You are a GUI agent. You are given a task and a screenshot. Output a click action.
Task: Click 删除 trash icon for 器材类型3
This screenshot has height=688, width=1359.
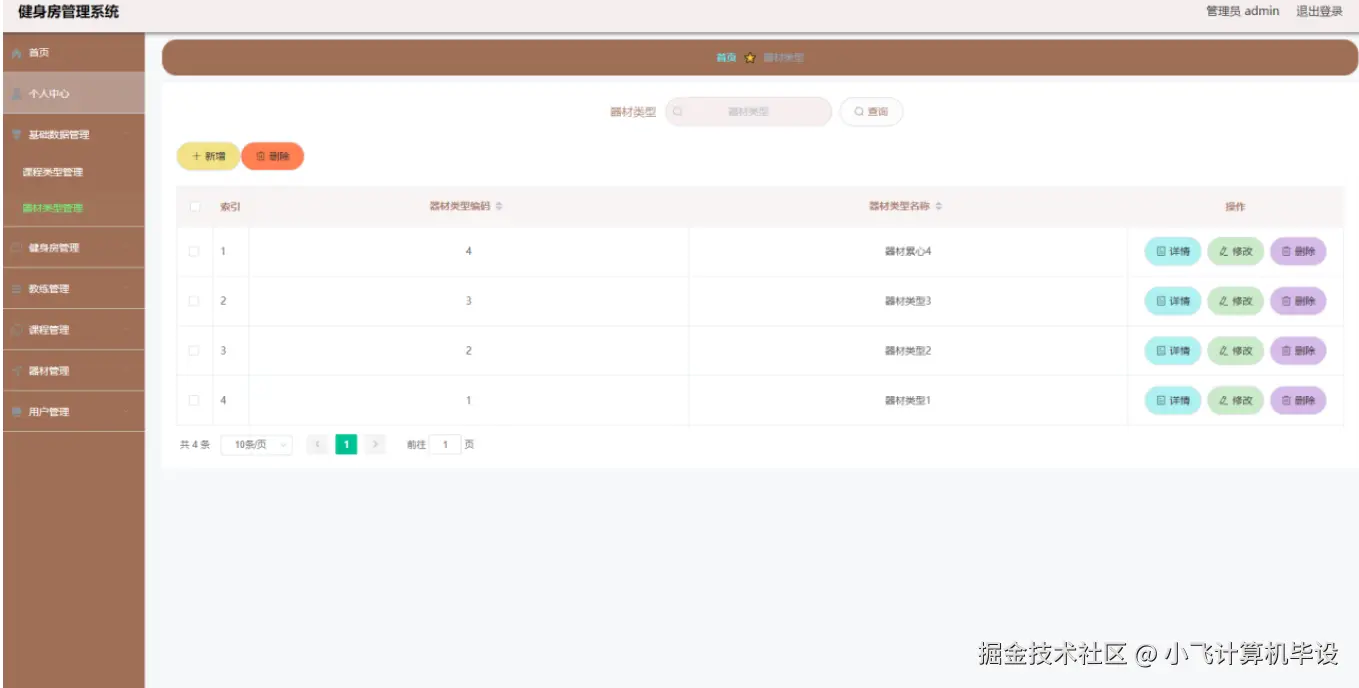coord(1287,301)
